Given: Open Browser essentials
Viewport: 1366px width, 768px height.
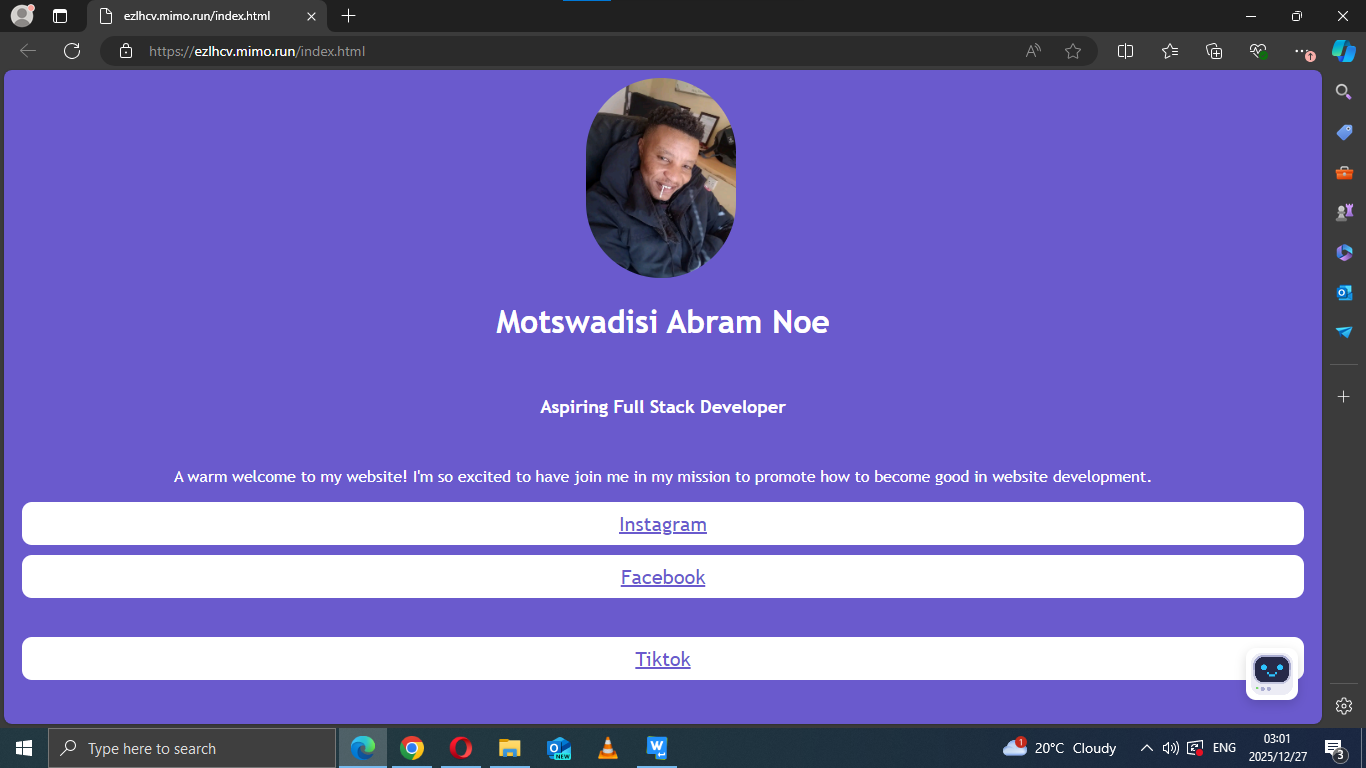Looking at the screenshot, I should pos(1256,51).
